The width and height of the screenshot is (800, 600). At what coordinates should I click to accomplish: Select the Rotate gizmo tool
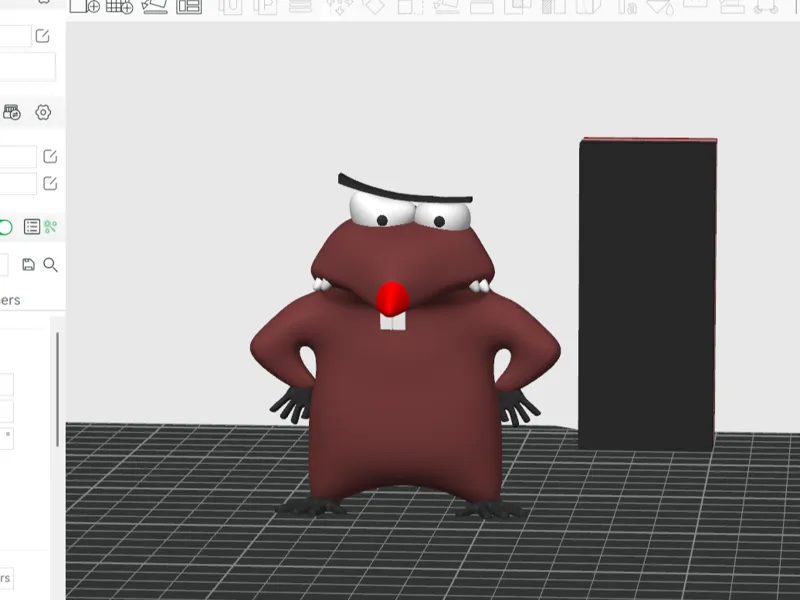tap(374, 6)
